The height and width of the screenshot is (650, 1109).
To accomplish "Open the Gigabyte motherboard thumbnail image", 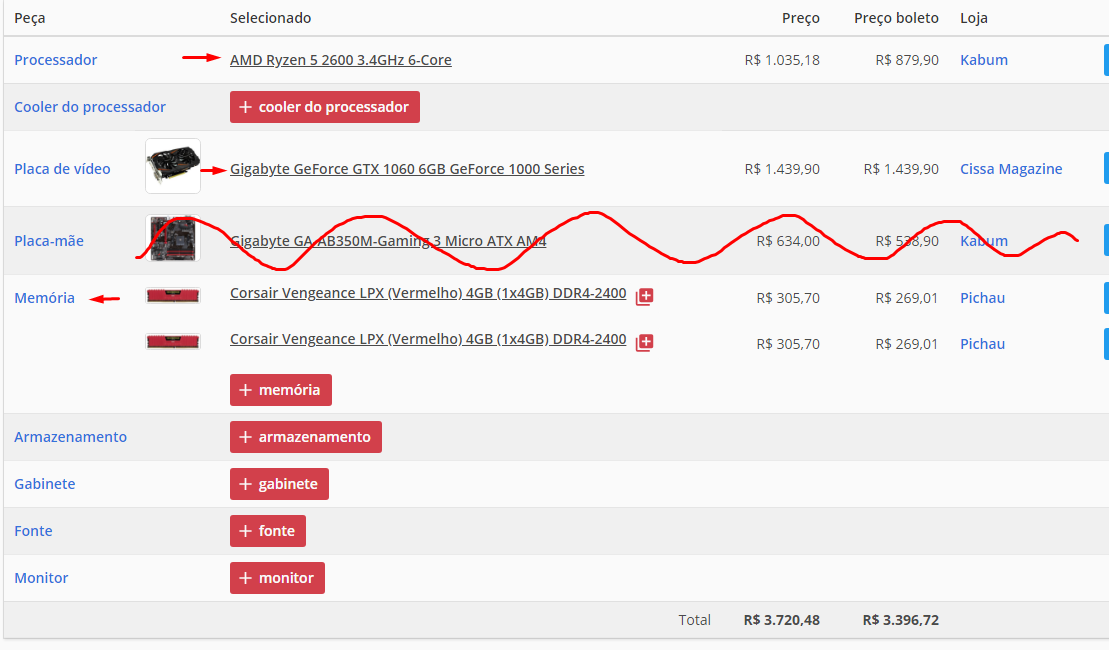I will [173, 238].
